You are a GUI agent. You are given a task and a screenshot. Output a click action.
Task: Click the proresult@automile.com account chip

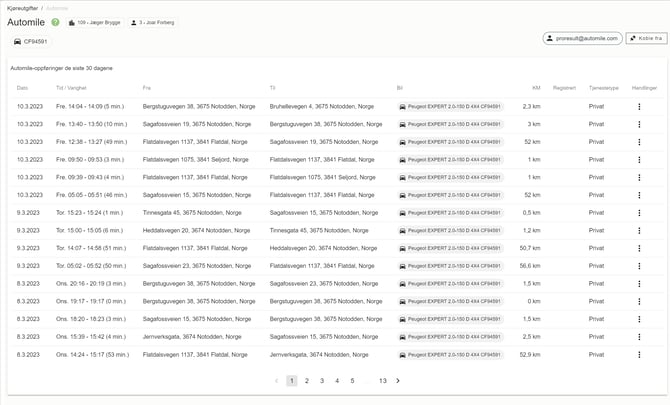click(x=582, y=38)
